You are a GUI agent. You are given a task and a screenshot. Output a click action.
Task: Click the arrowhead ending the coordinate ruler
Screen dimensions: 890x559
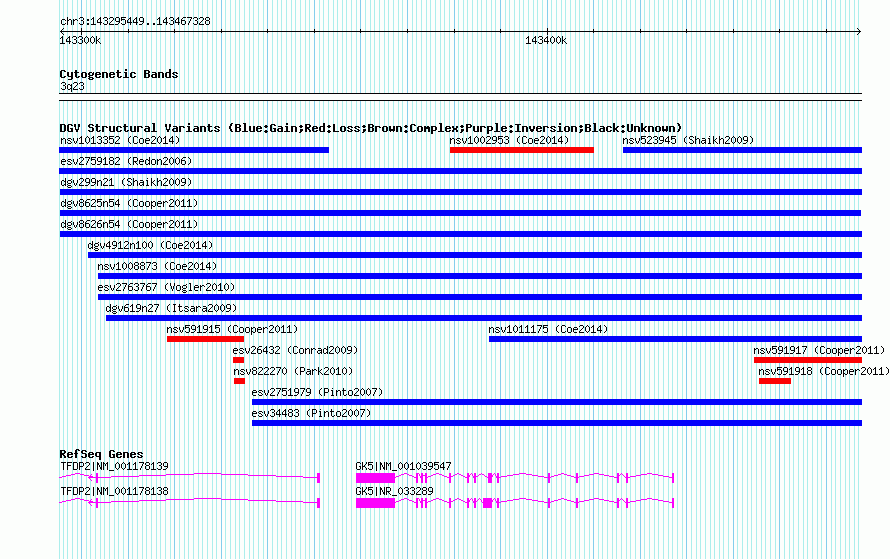coord(859,32)
